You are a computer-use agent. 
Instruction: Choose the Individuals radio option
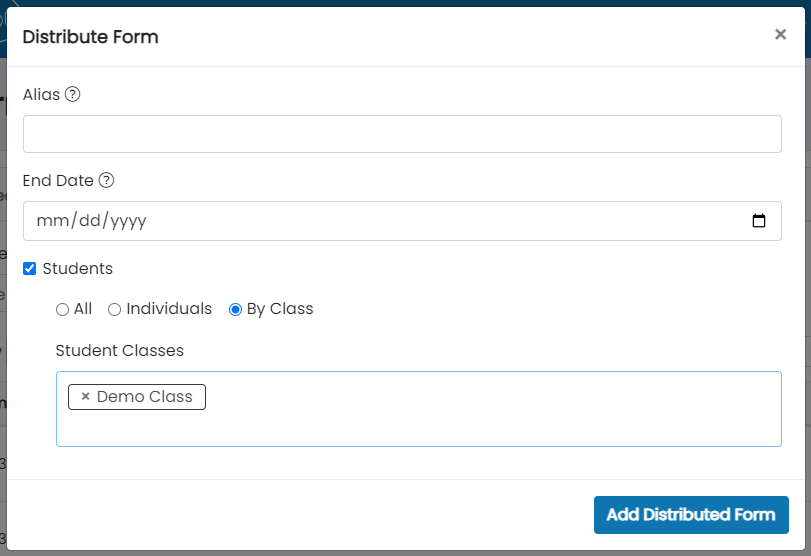[114, 309]
